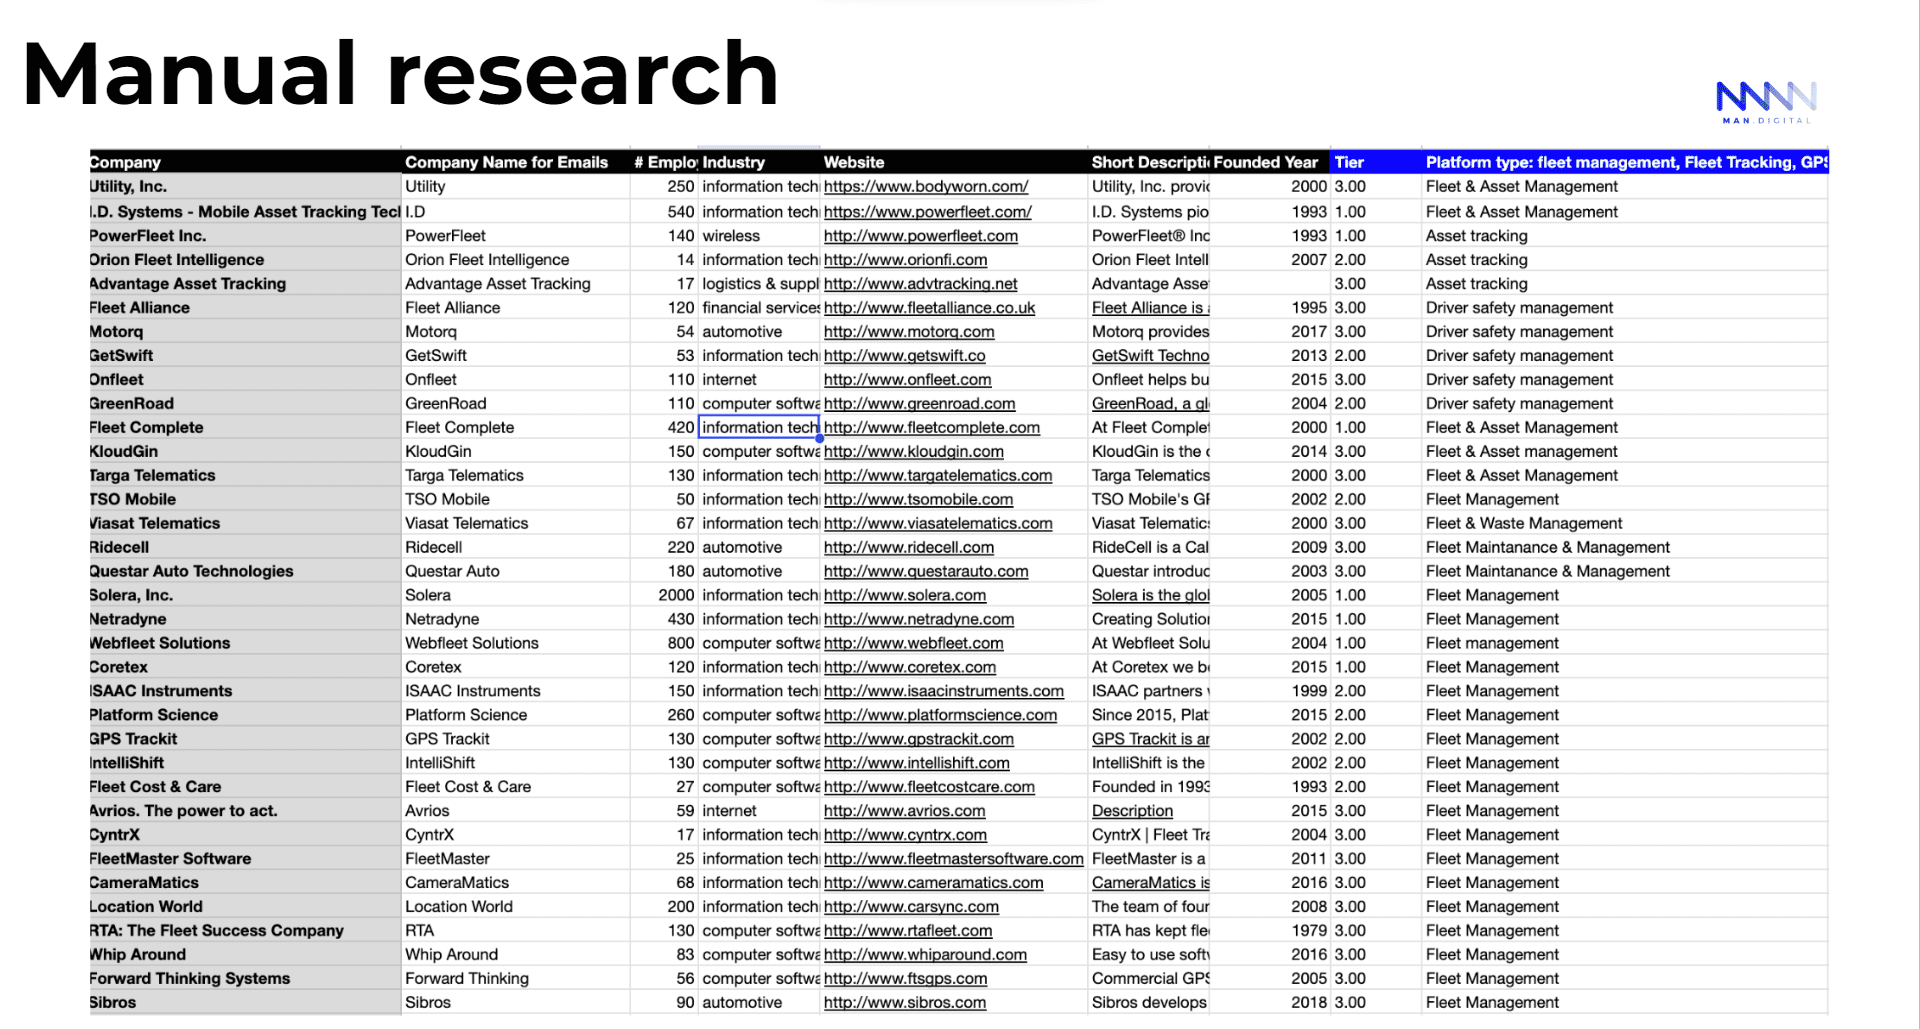This screenshot has width=1920, height=1029.
Task: Visit the isaacinstruments.com link
Action: 944,692
